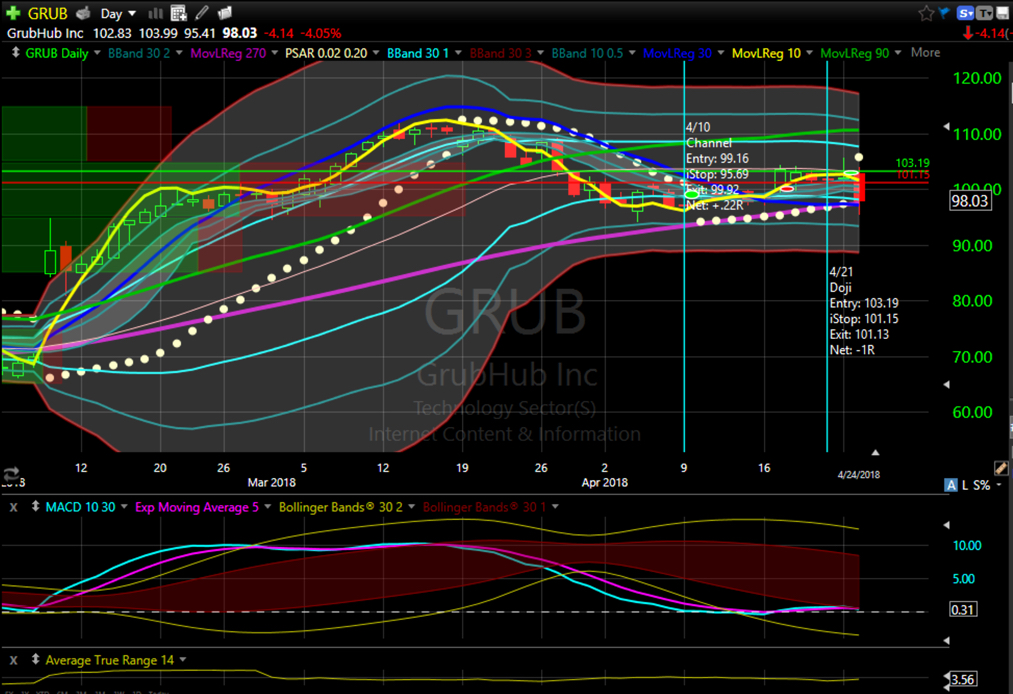Screen dimensions: 1013x694
Task: Open the Bollinger Bands 30 1 menu
Action: tap(555, 507)
